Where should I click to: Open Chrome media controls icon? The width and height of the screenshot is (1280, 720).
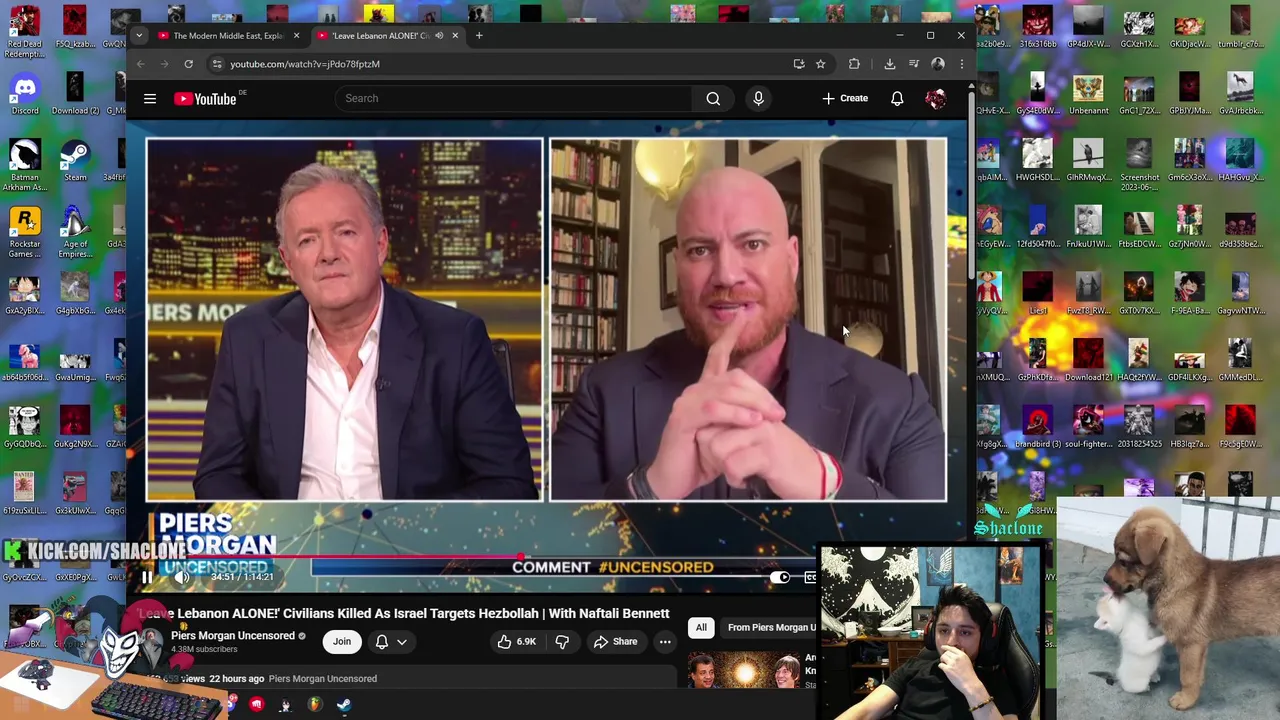click(913, 64)
